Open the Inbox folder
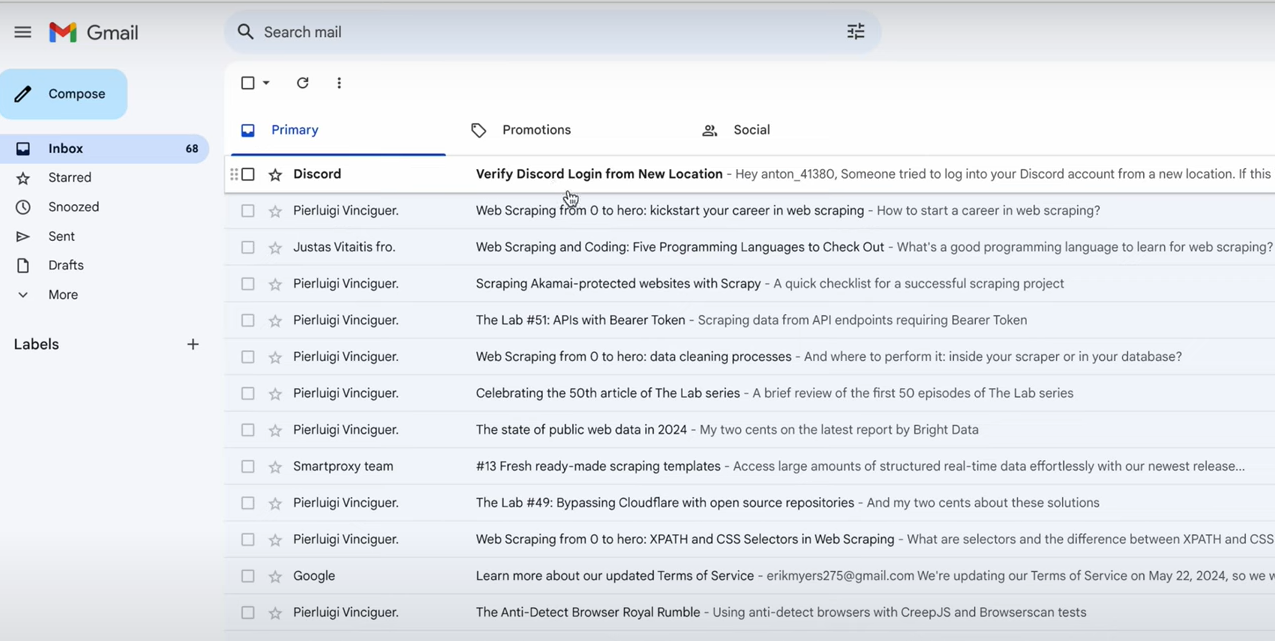 coord(104,148)
